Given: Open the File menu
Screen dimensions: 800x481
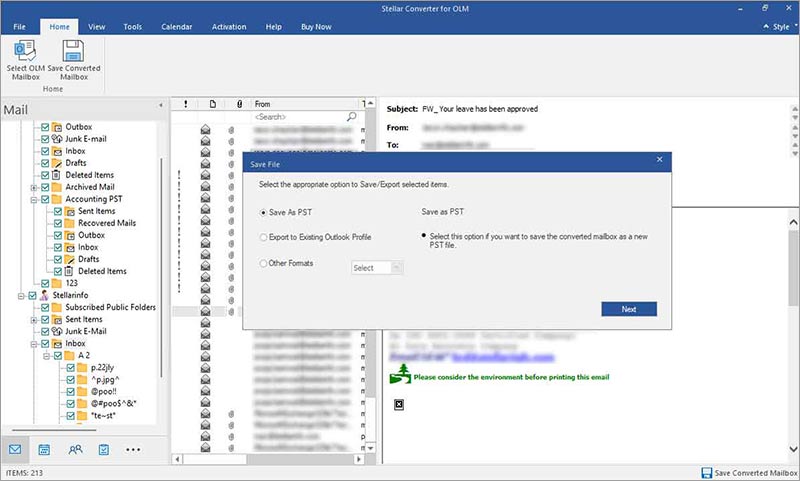Looking at the screenshot, I should point(19,27).
